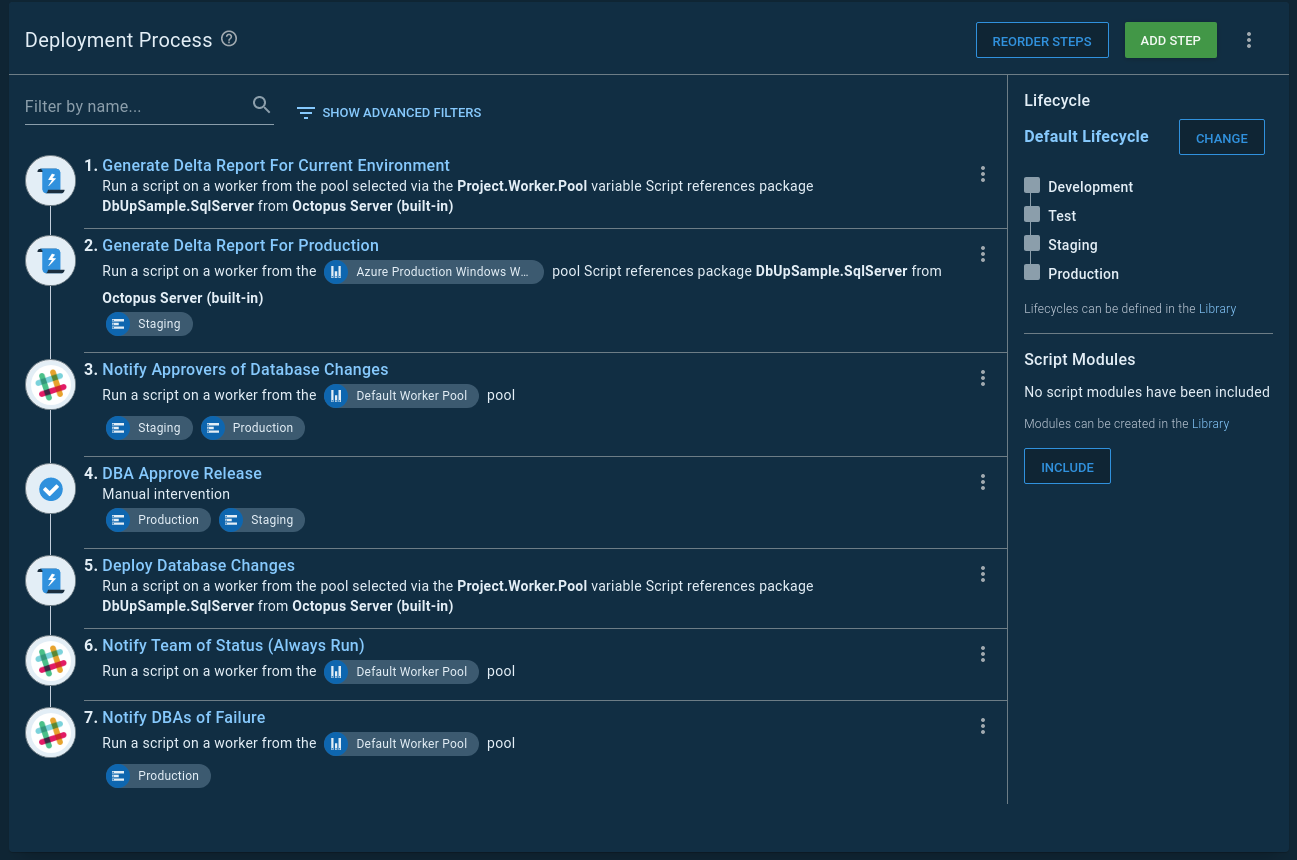This screenshot has height=860, width=1297.
Task: Expand Show Advanced Filters
Action: coord(388,112)
